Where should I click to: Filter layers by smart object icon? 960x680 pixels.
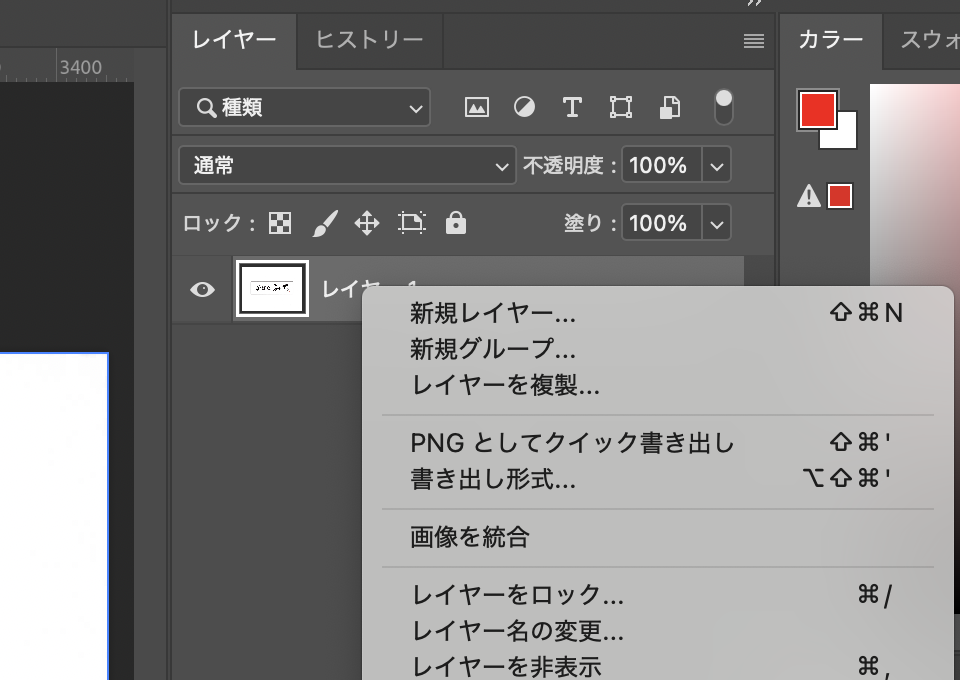pyautogui.click(x=670, y=108)
